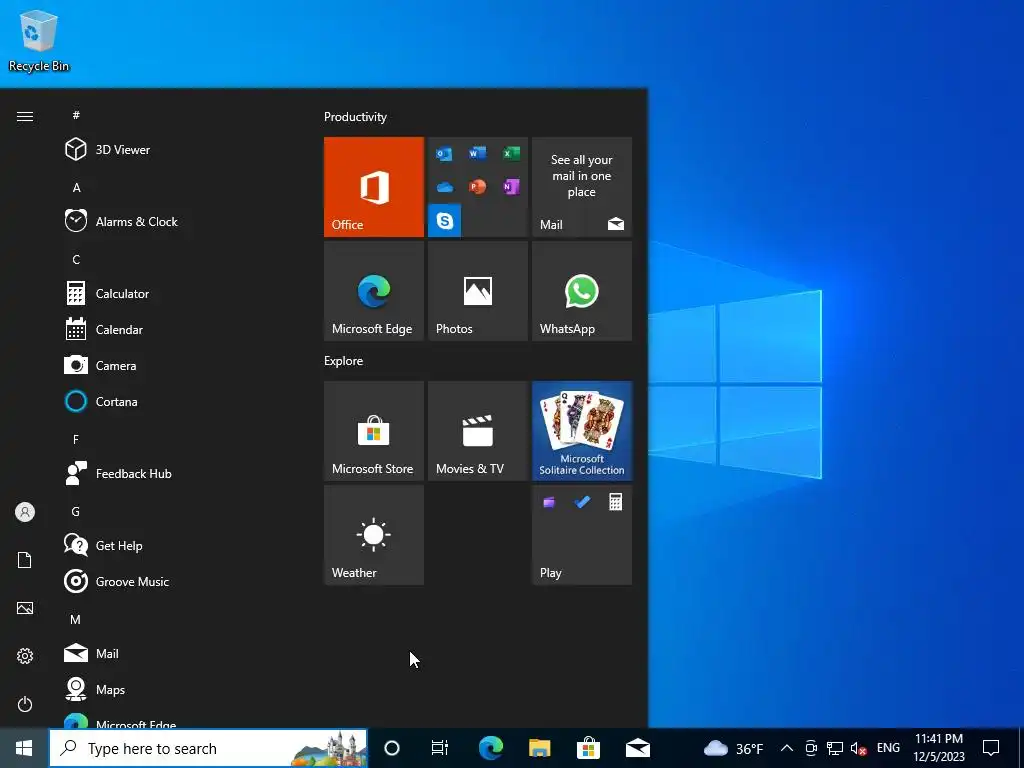The height and width of the screenshot is (768, 1024).
Task: Open Calculator in the app list
Action: [176, 293]
